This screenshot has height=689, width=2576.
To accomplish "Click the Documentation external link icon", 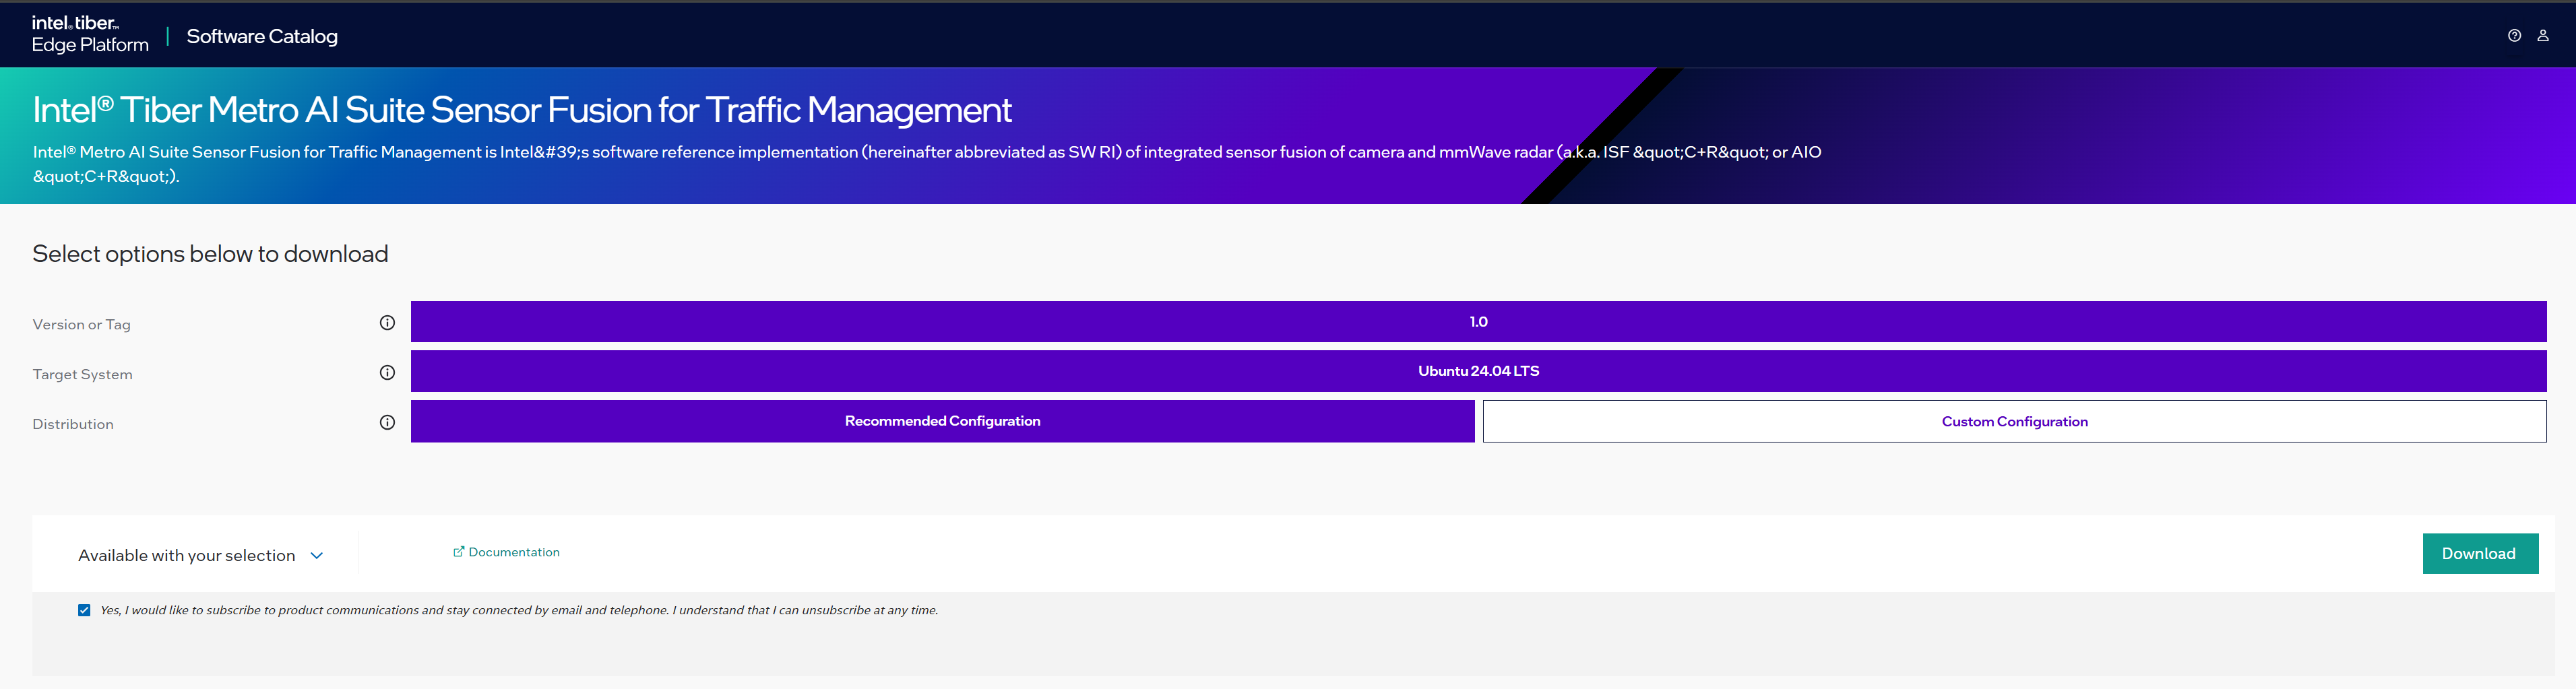I will (x=458, y=552).
